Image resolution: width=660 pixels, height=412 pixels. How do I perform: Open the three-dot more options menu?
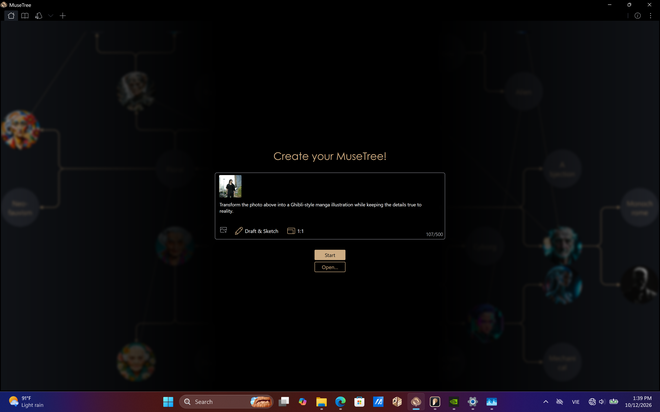pos(650,16)
